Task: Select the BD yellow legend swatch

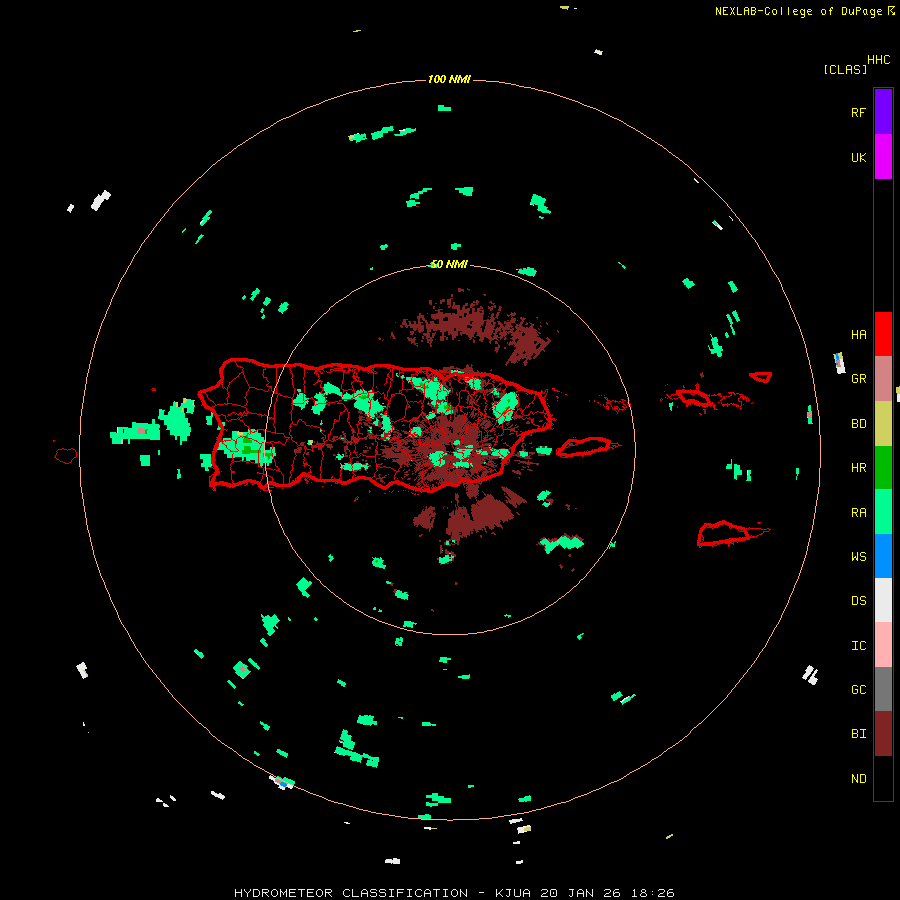Action: point(883,424)
